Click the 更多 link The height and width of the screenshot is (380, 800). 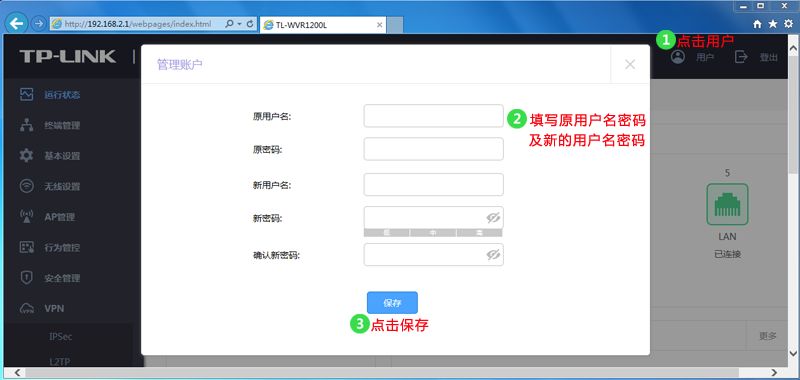(x=768, y=336)
